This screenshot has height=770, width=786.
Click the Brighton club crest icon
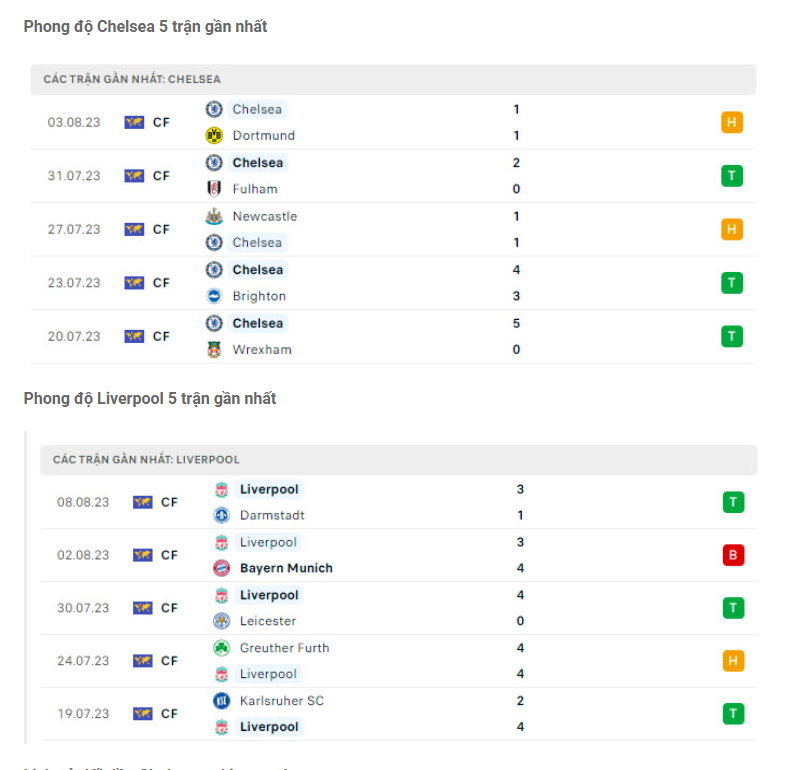point(214,296)
